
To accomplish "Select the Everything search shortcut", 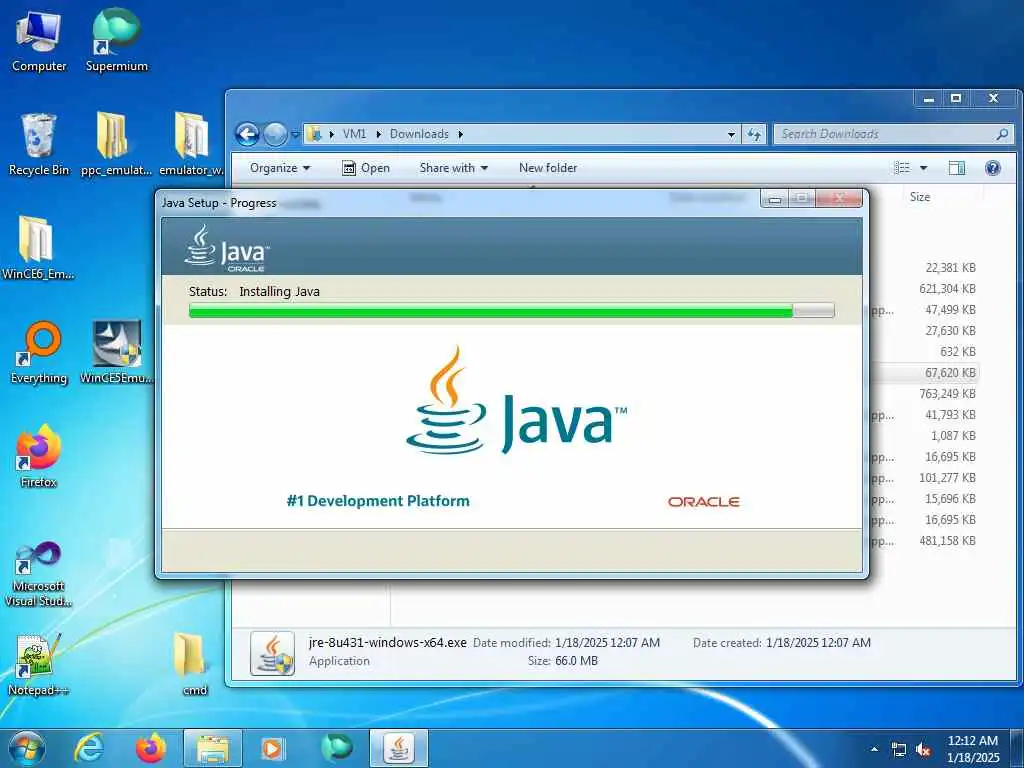I will click(x=39, y=352).
